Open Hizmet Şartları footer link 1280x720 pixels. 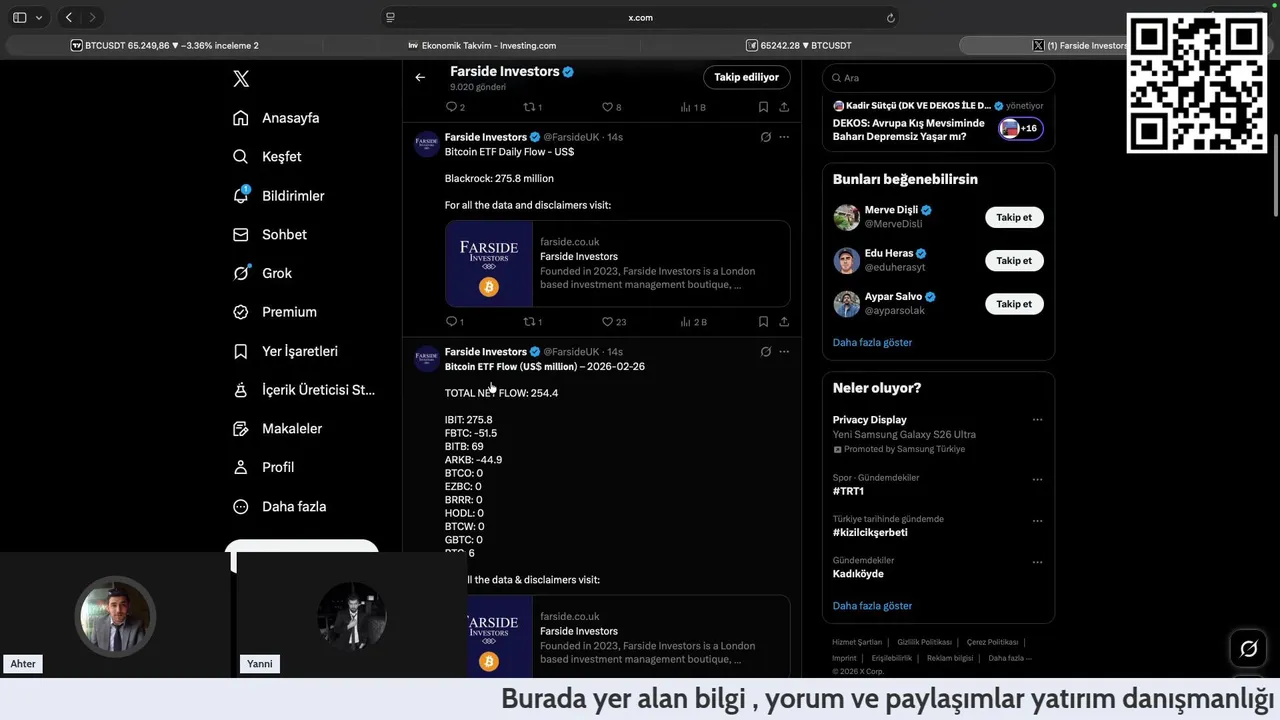(857, 642)
